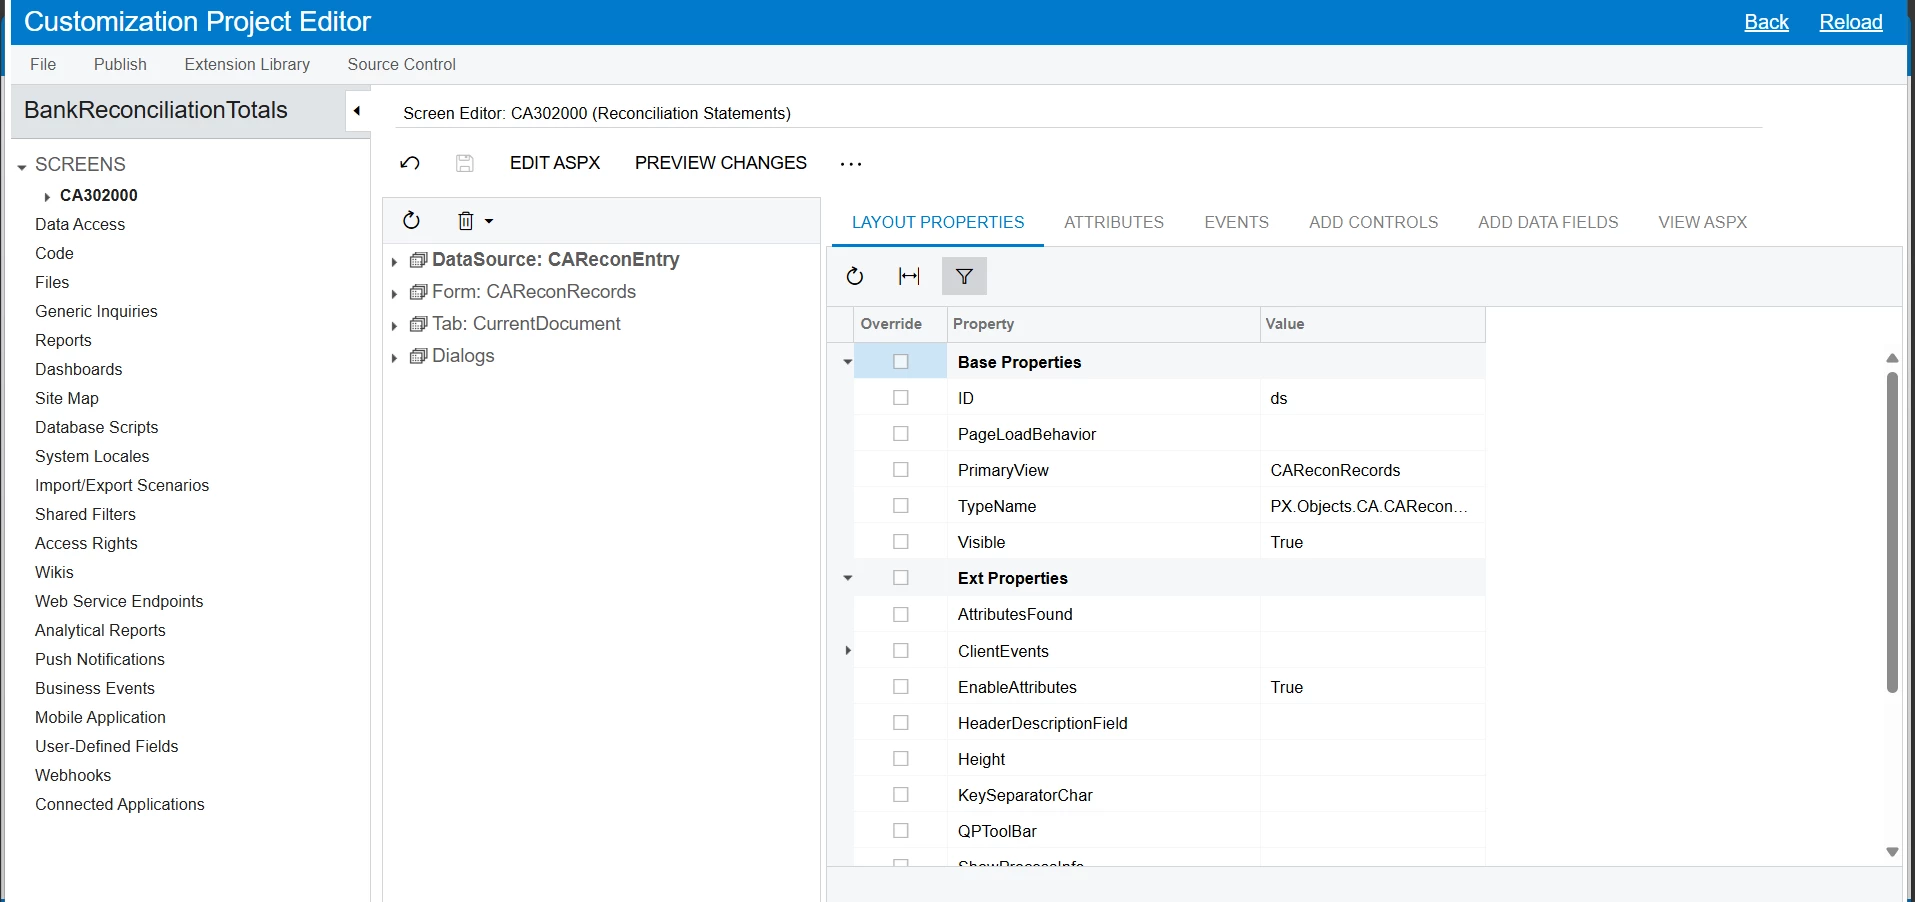
Task: Check Override for Visible property
Action: coord(901,542)
